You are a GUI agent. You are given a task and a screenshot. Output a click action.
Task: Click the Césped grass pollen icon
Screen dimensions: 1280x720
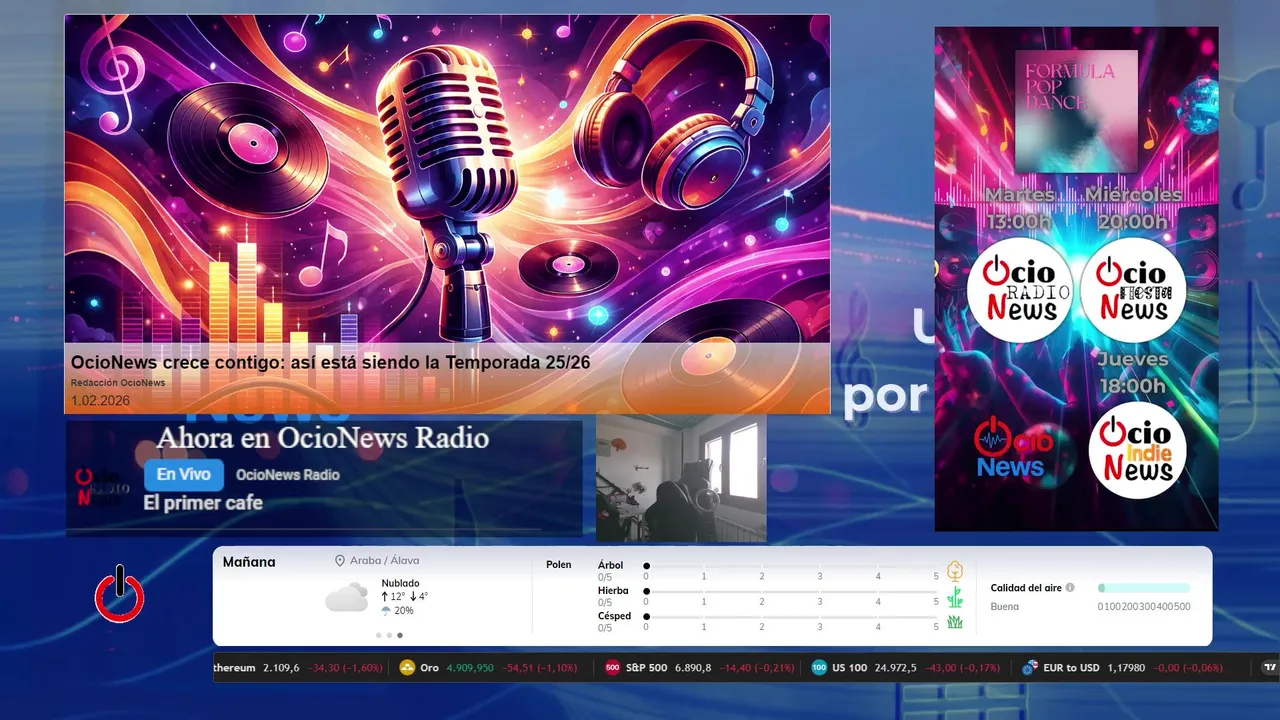point(955,622)
